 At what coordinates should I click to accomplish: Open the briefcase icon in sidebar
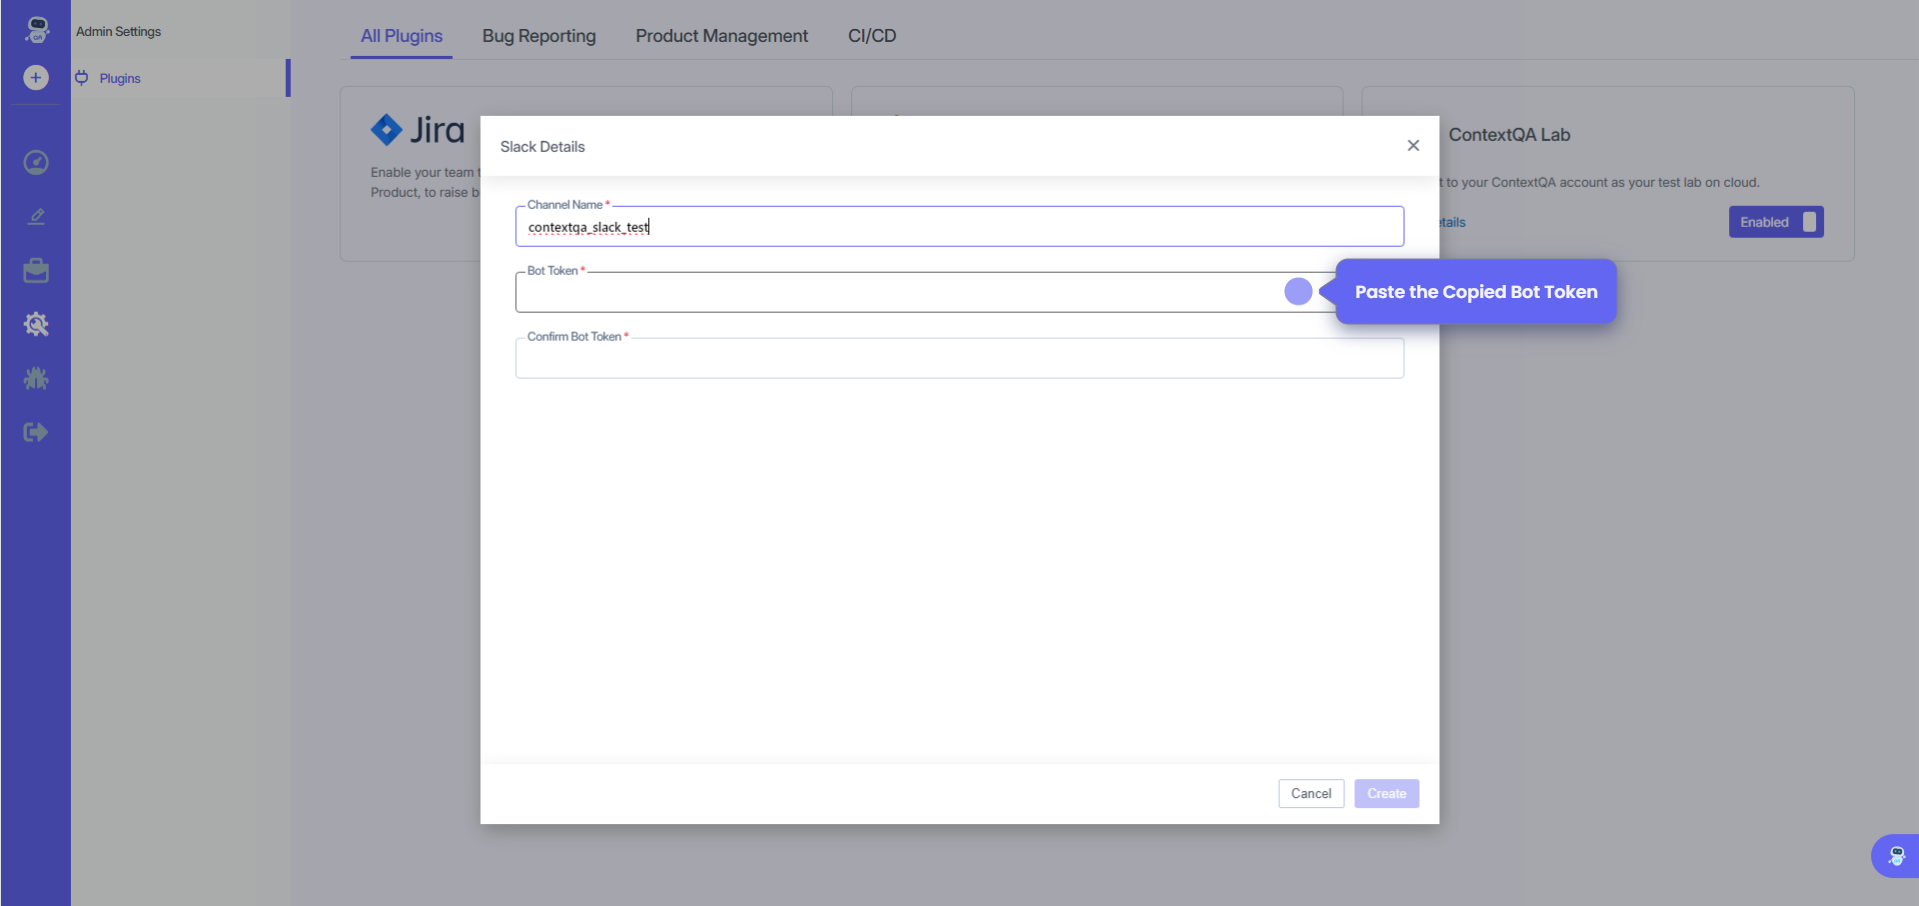[x=36, y=271]
